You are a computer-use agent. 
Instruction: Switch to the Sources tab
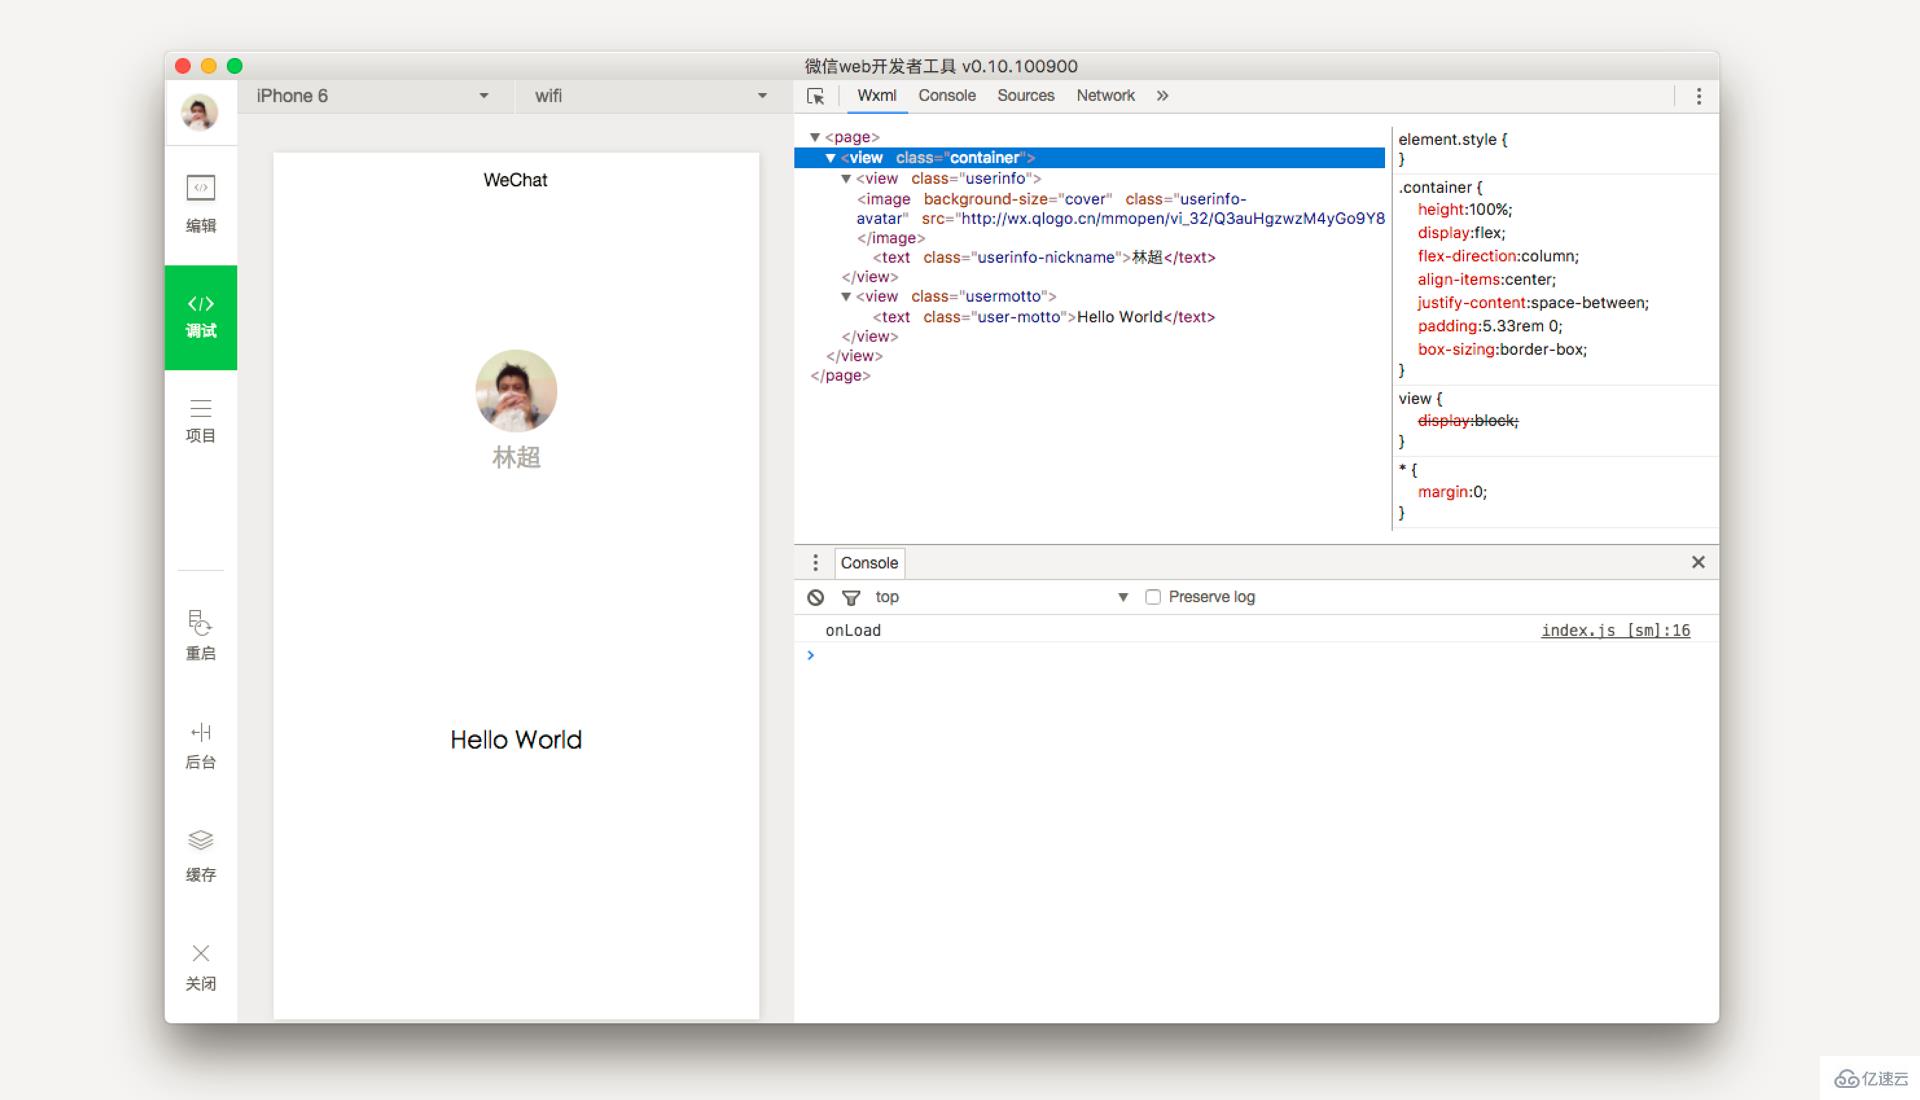pyautogui.click(x=1026, y=94)
